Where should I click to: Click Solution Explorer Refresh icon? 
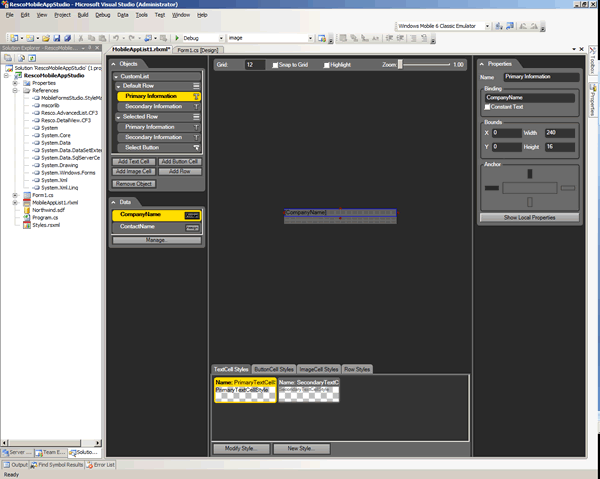click(x=32, y=58)
